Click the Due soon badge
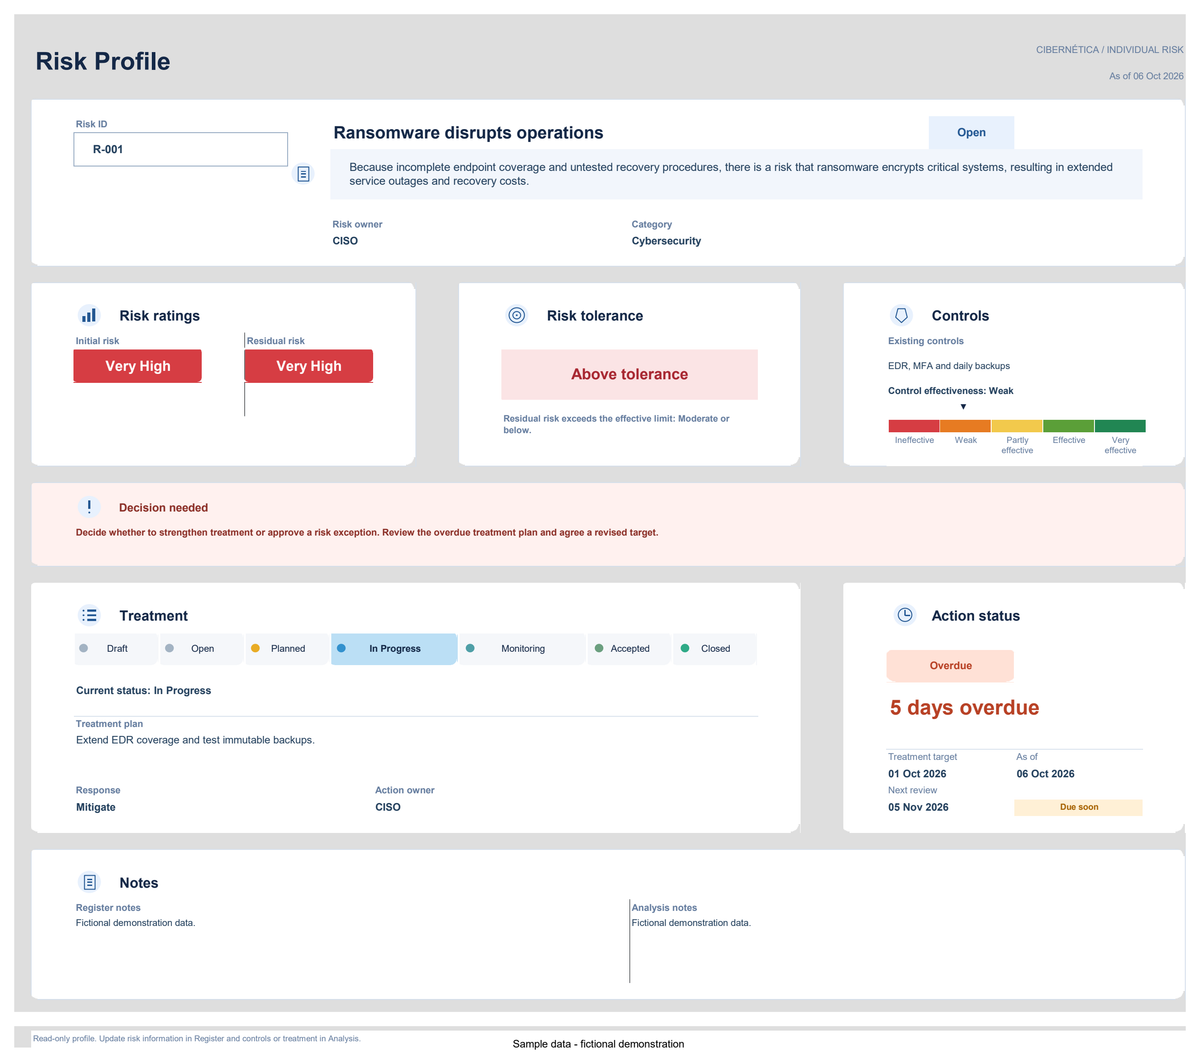The image size is (1200, 1064). tap(1078, 807)
